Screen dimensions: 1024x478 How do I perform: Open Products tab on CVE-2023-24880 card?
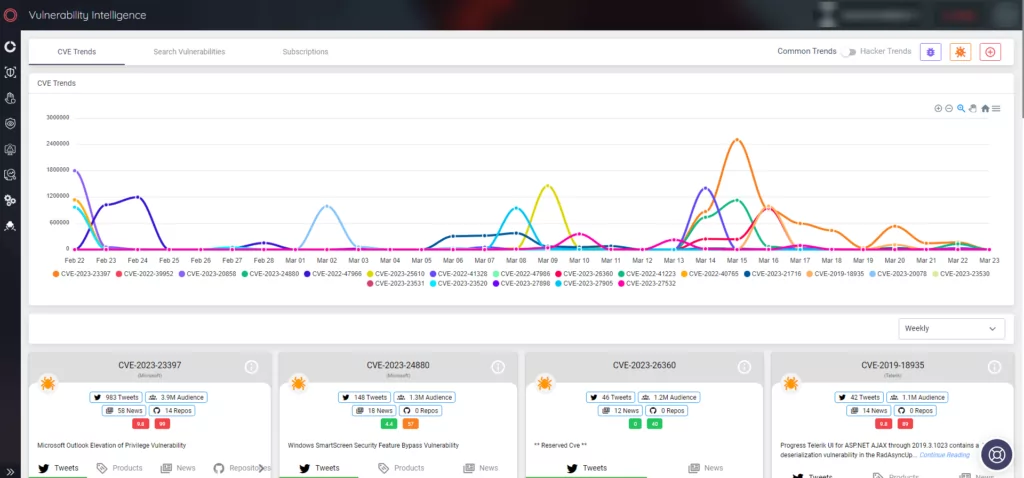click(401, 468)
